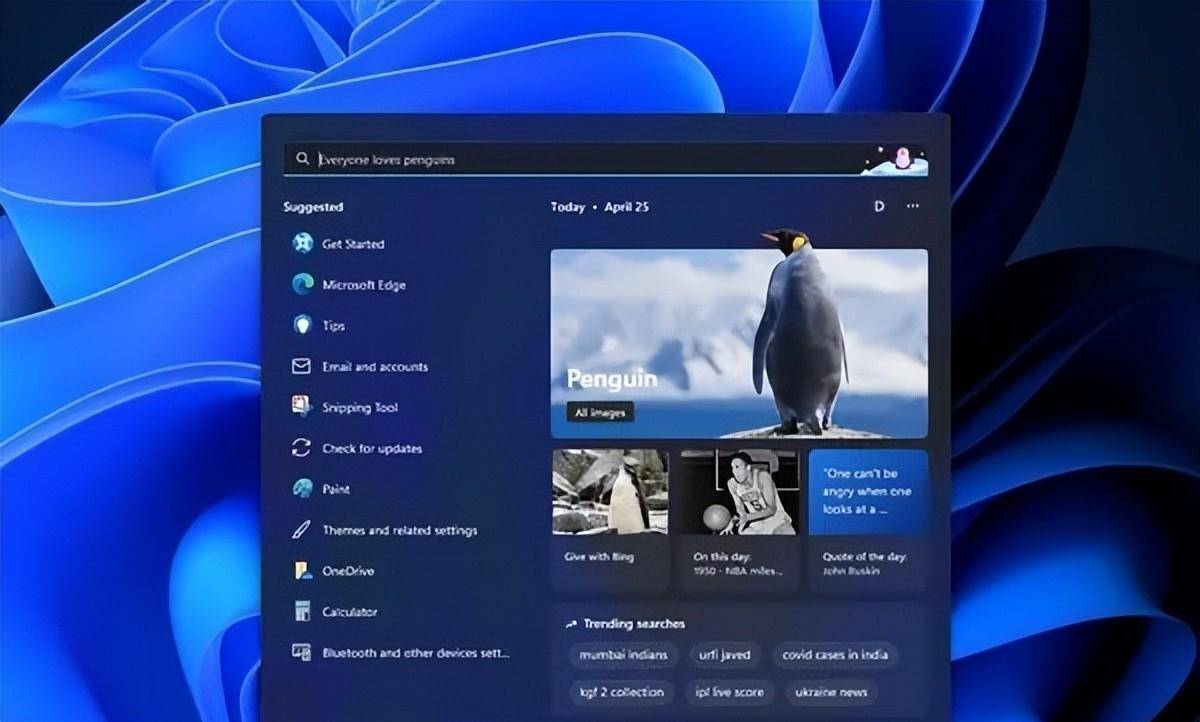1200x722 pixels.
Task: Click the Check for updates text
Action: [372, 449]
